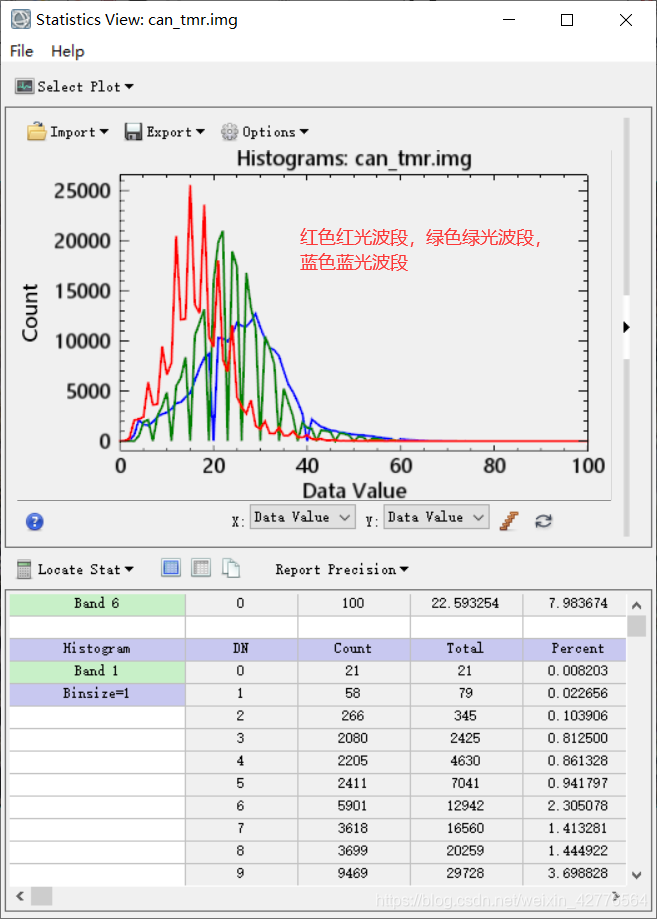Image resolution: width=657 pixels, height=919 pixels.
Task: Click the blue select-all table icon
Action: point(171,567)
